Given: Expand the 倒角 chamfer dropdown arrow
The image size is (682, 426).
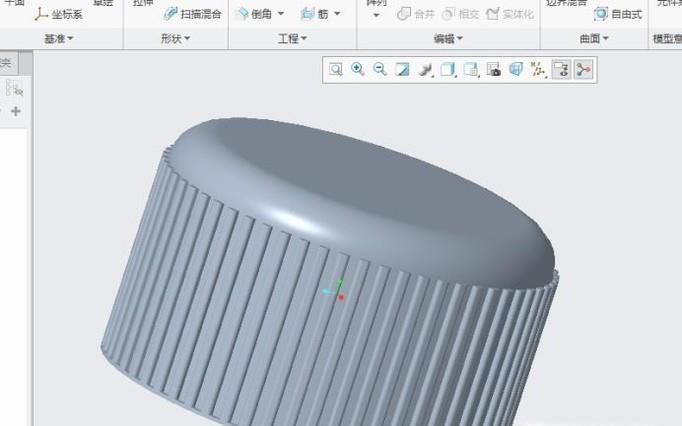Looking at the screenshot, I should [281, 14].
